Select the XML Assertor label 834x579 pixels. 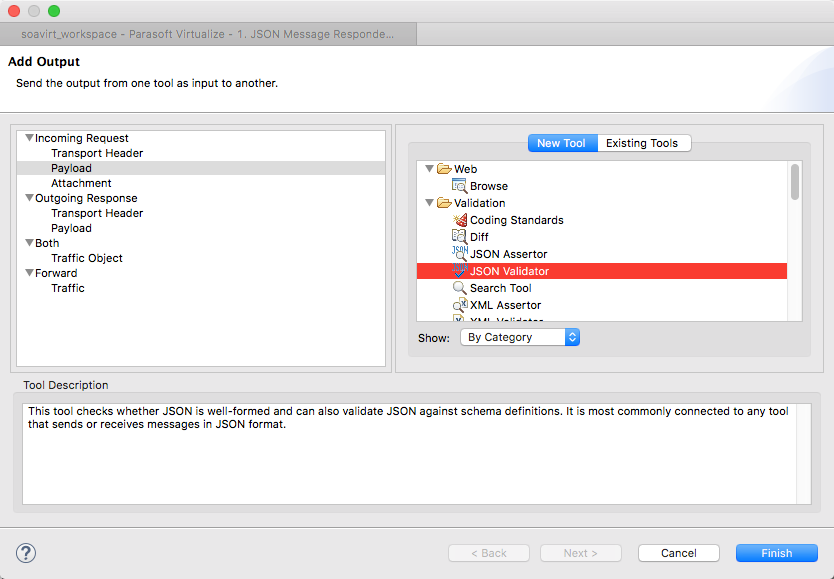(x=505, y=305)
